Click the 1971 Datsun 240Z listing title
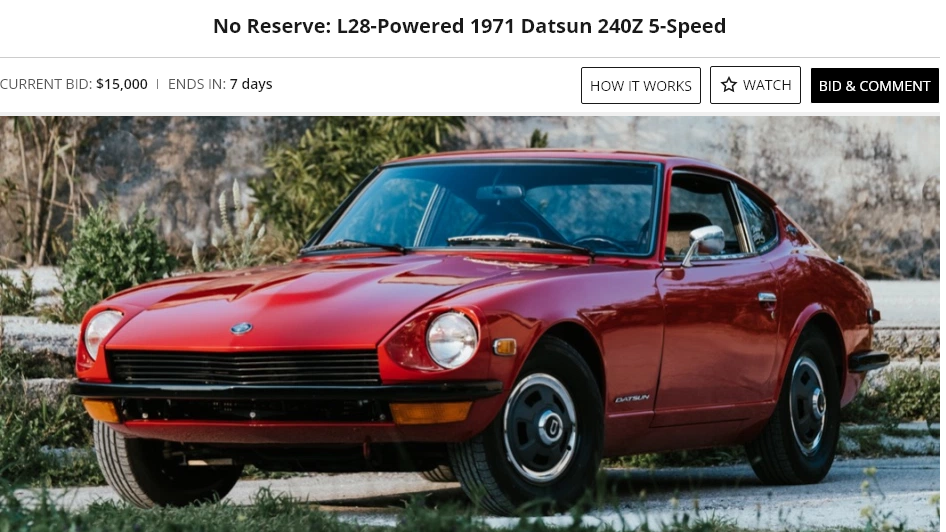Viewport: 946px width, 532px height. pos(469,26)
